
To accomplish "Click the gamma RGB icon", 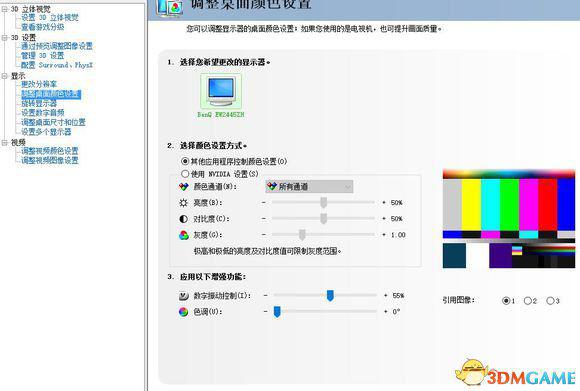I will pyautogui.click(x=184, y=235).
